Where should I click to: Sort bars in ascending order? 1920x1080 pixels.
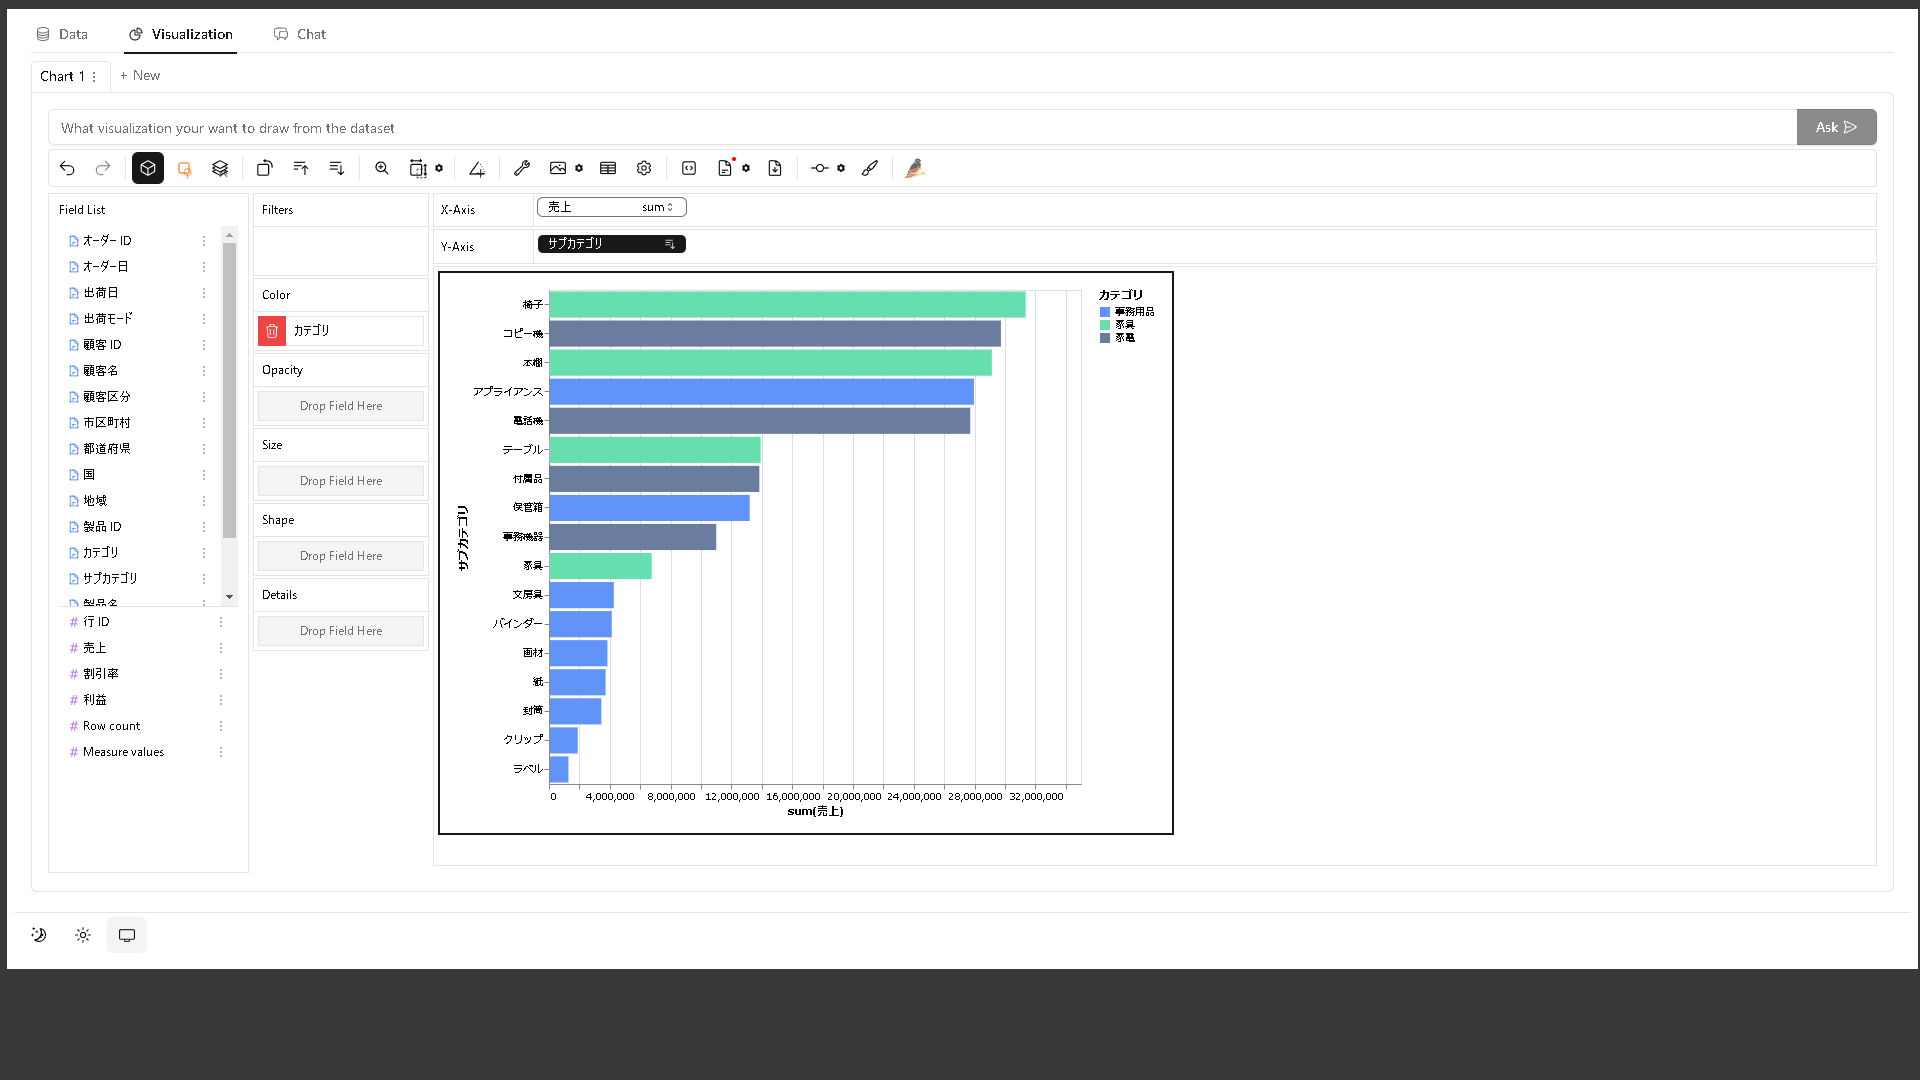tap(301, 168)
